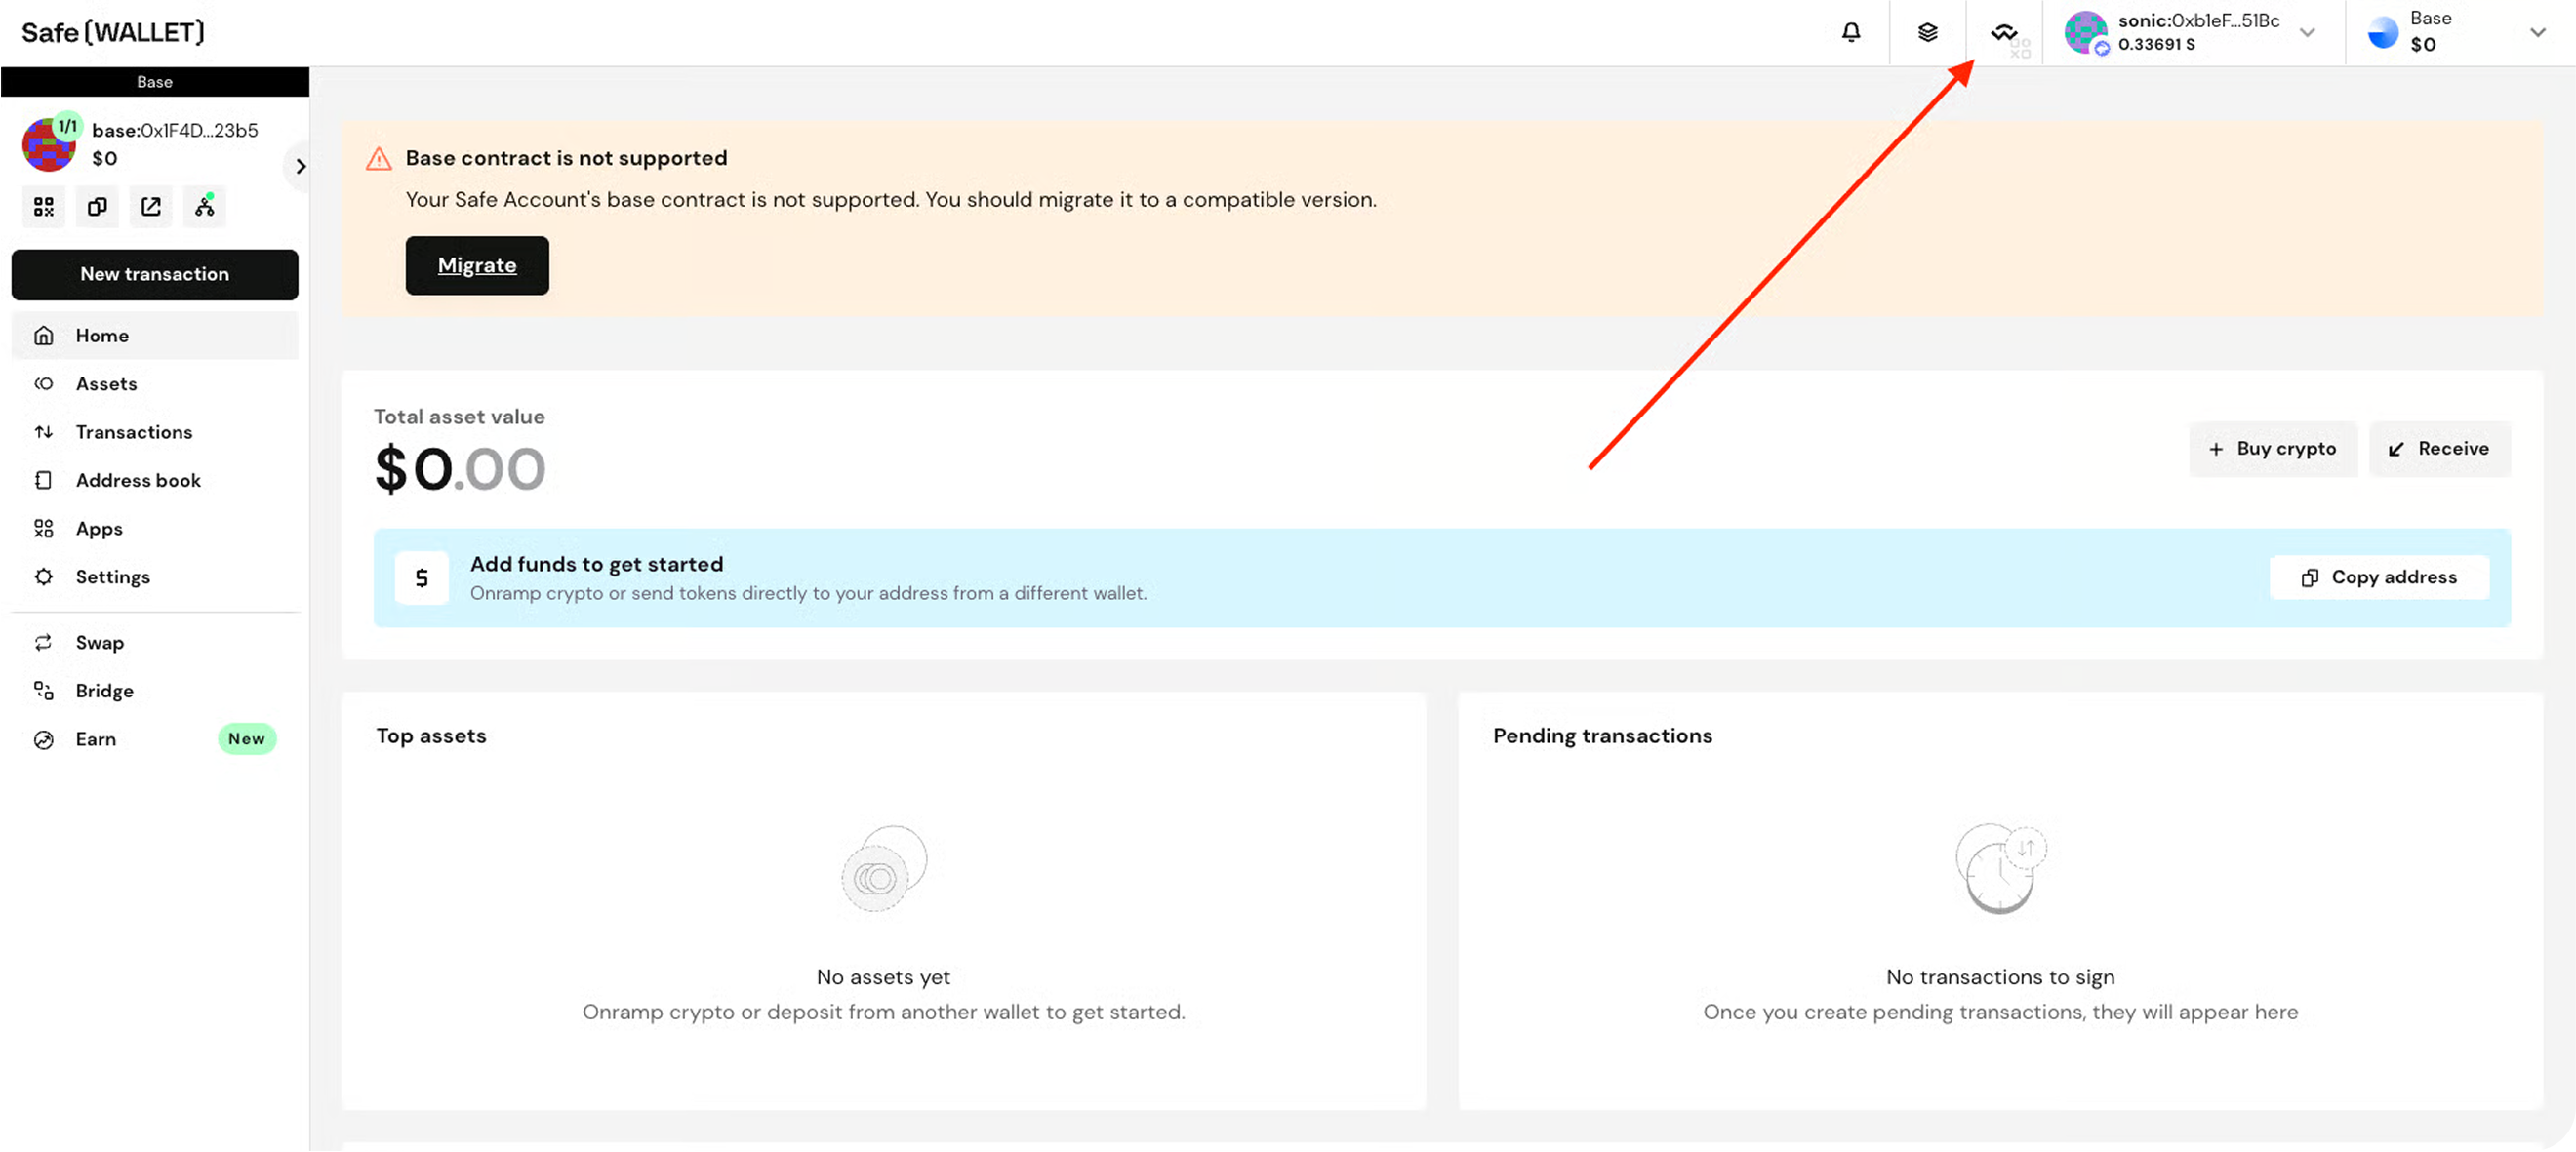Show QR code for Safe address
The image size is (2576, 1152).
click(x=44, y=207)
